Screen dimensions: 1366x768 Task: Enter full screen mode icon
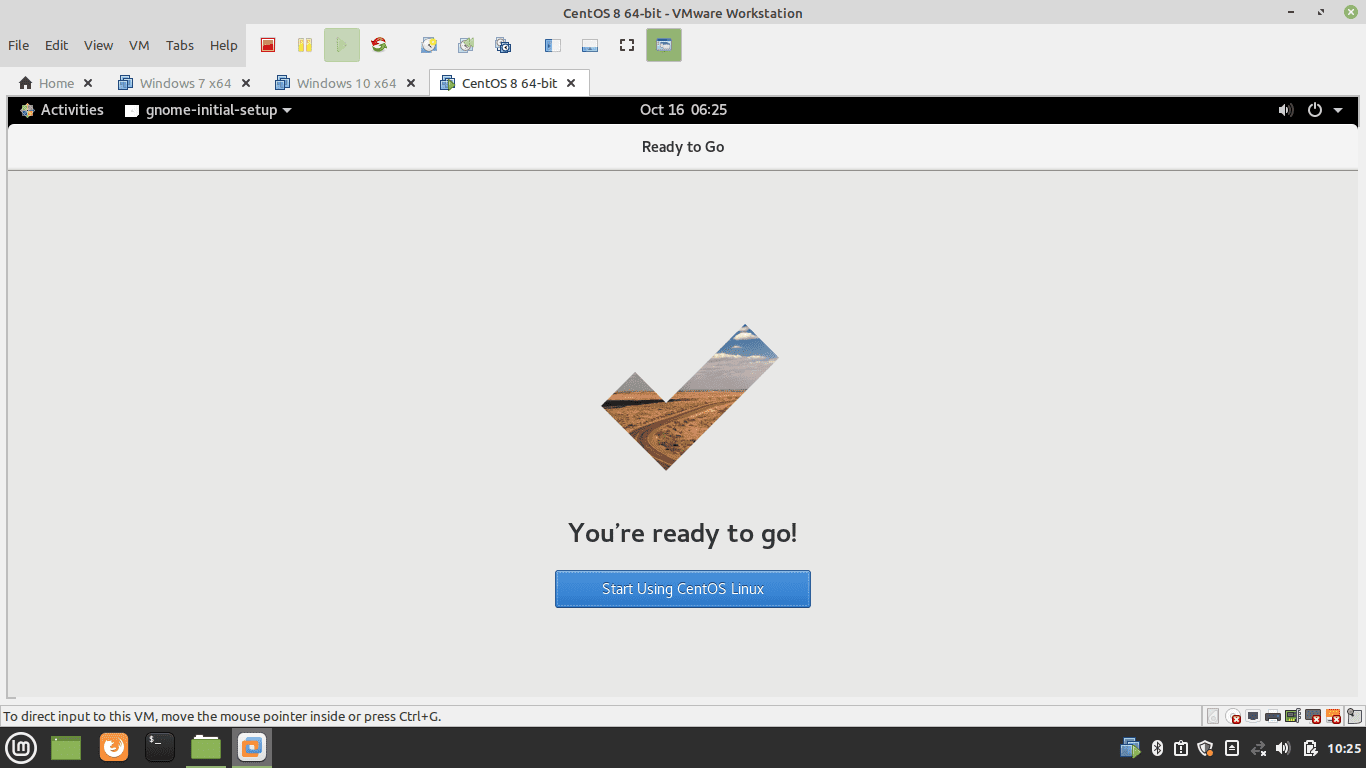(627, 45)
